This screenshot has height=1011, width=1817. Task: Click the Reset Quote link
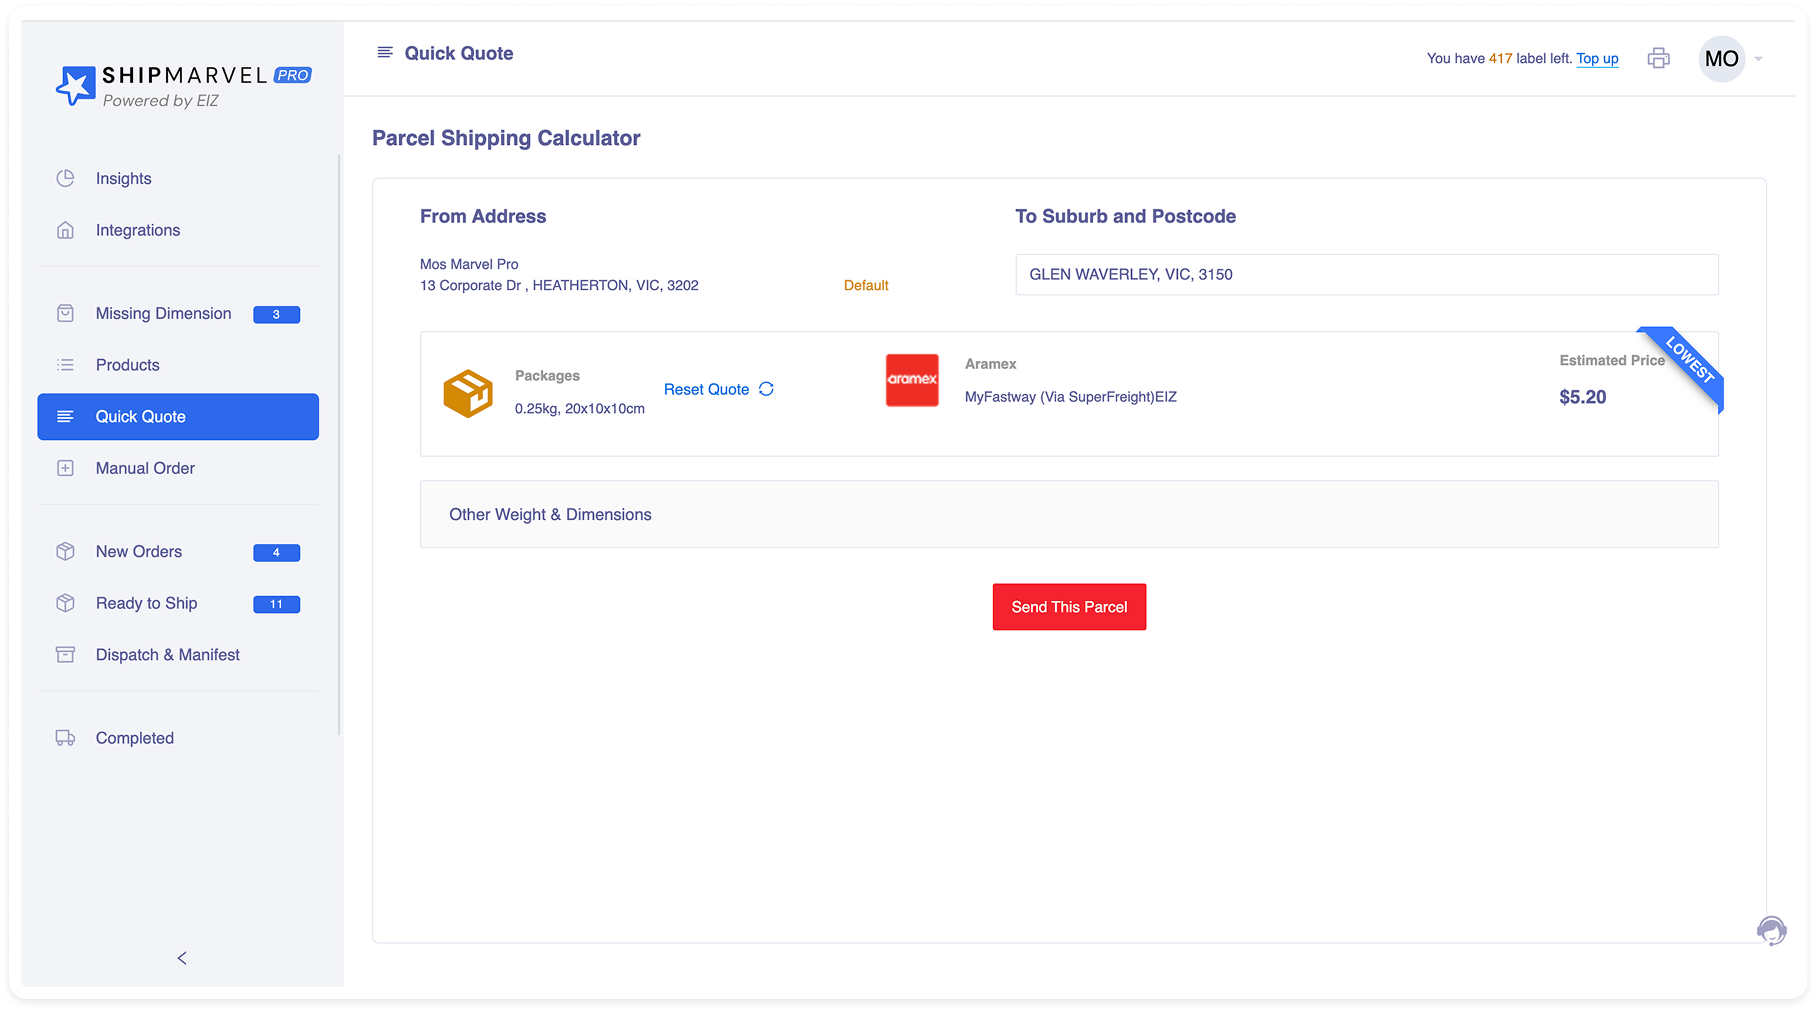(x=706, y=389)
